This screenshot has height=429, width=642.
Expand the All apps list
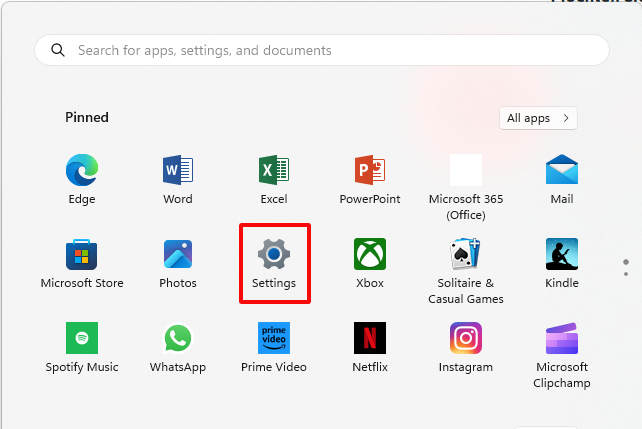coord(538,118)
